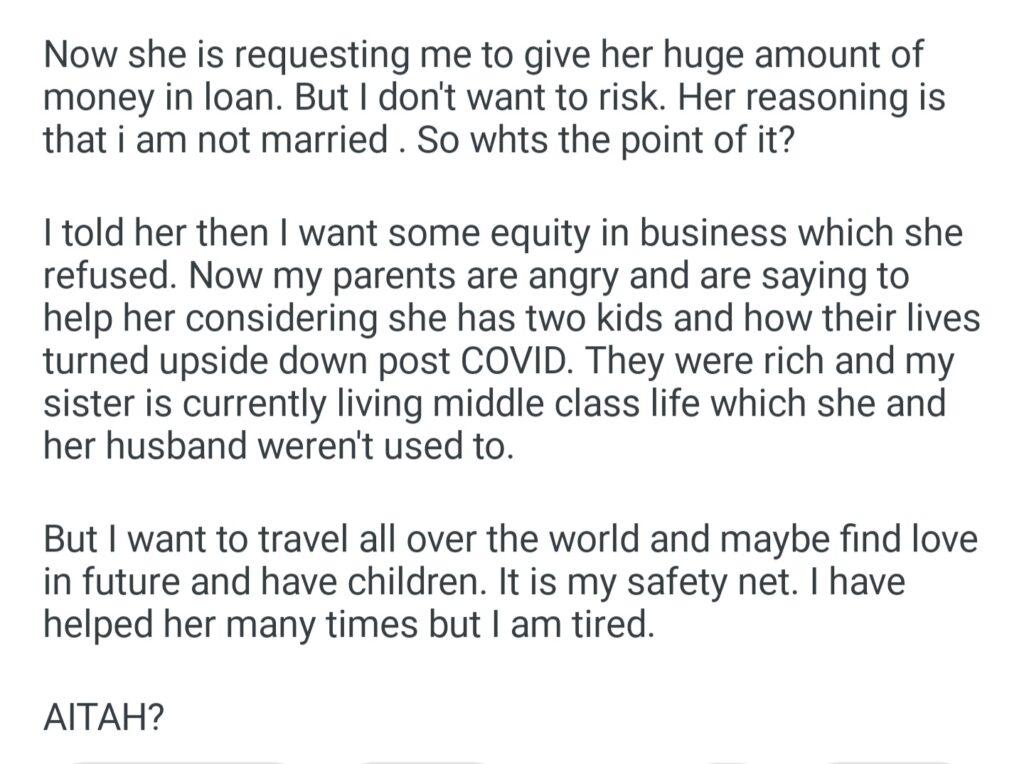Screen dimensions: 1024x764
Task: Click the word "AITAH?" at the end
Action: point(103,718)
